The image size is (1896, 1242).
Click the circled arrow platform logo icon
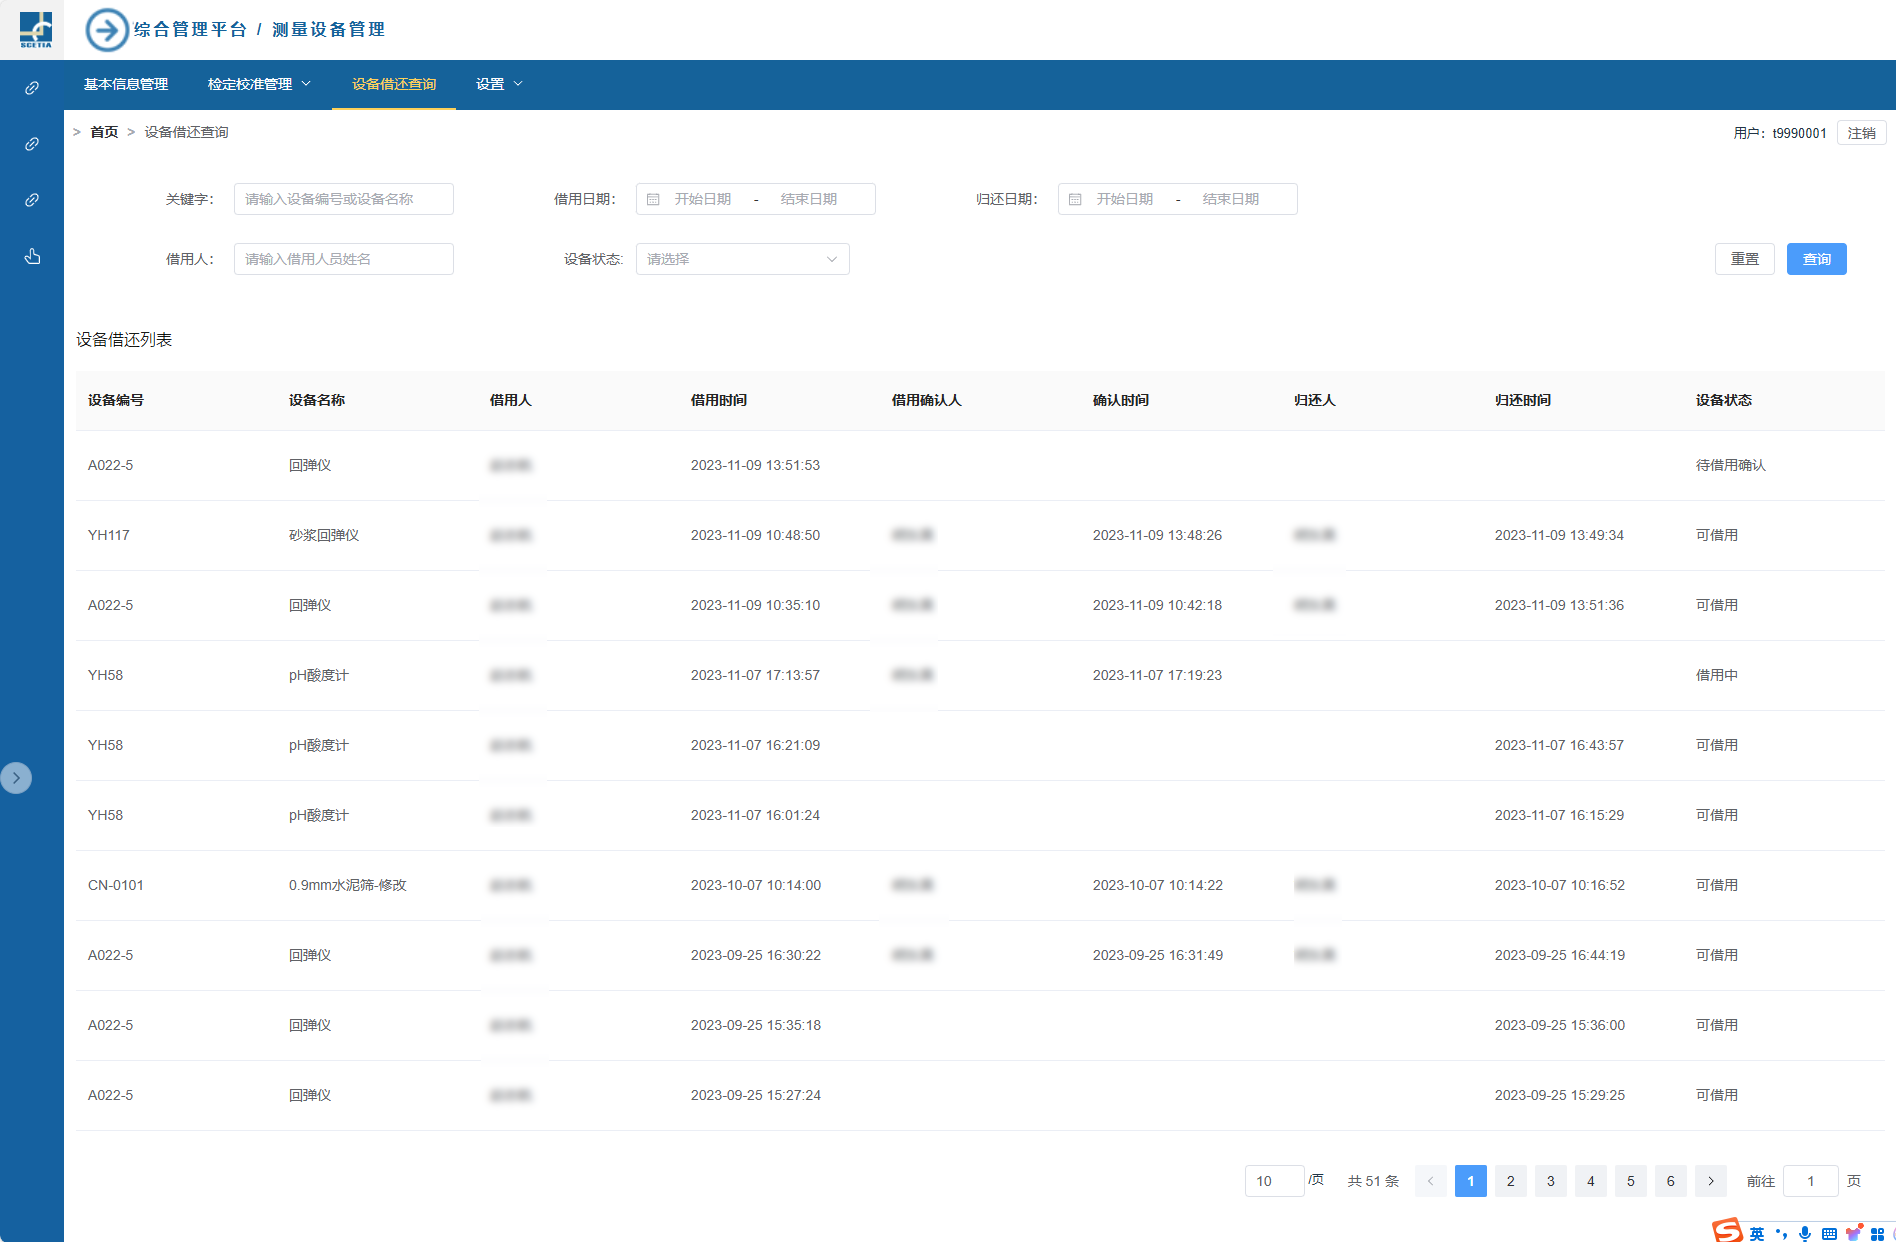(x=107, y=30)
